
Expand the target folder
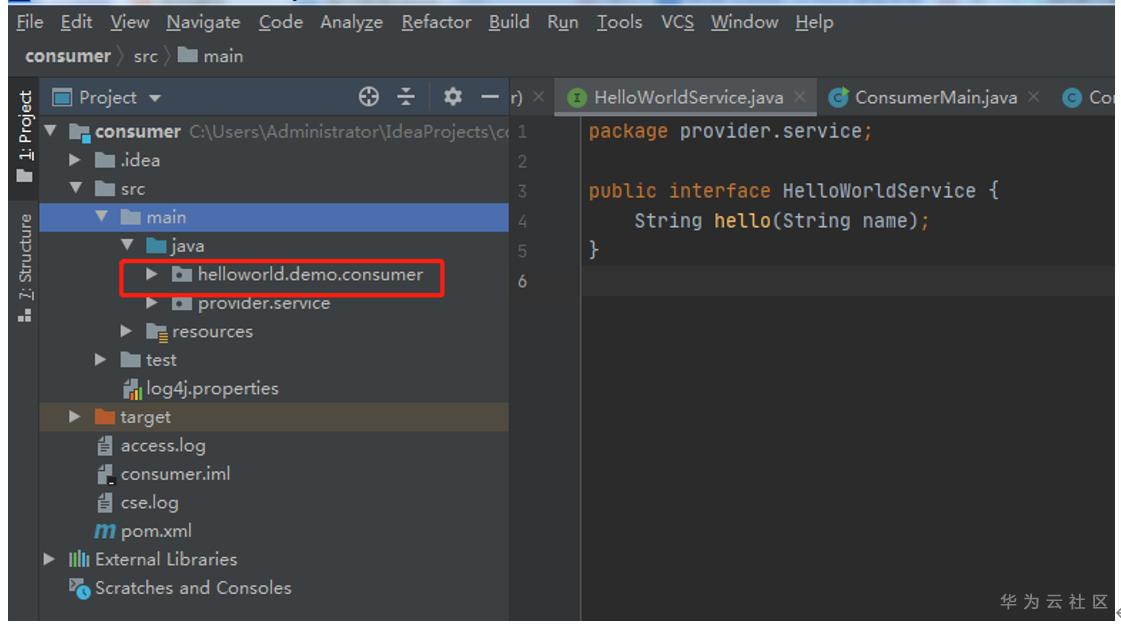75,417
